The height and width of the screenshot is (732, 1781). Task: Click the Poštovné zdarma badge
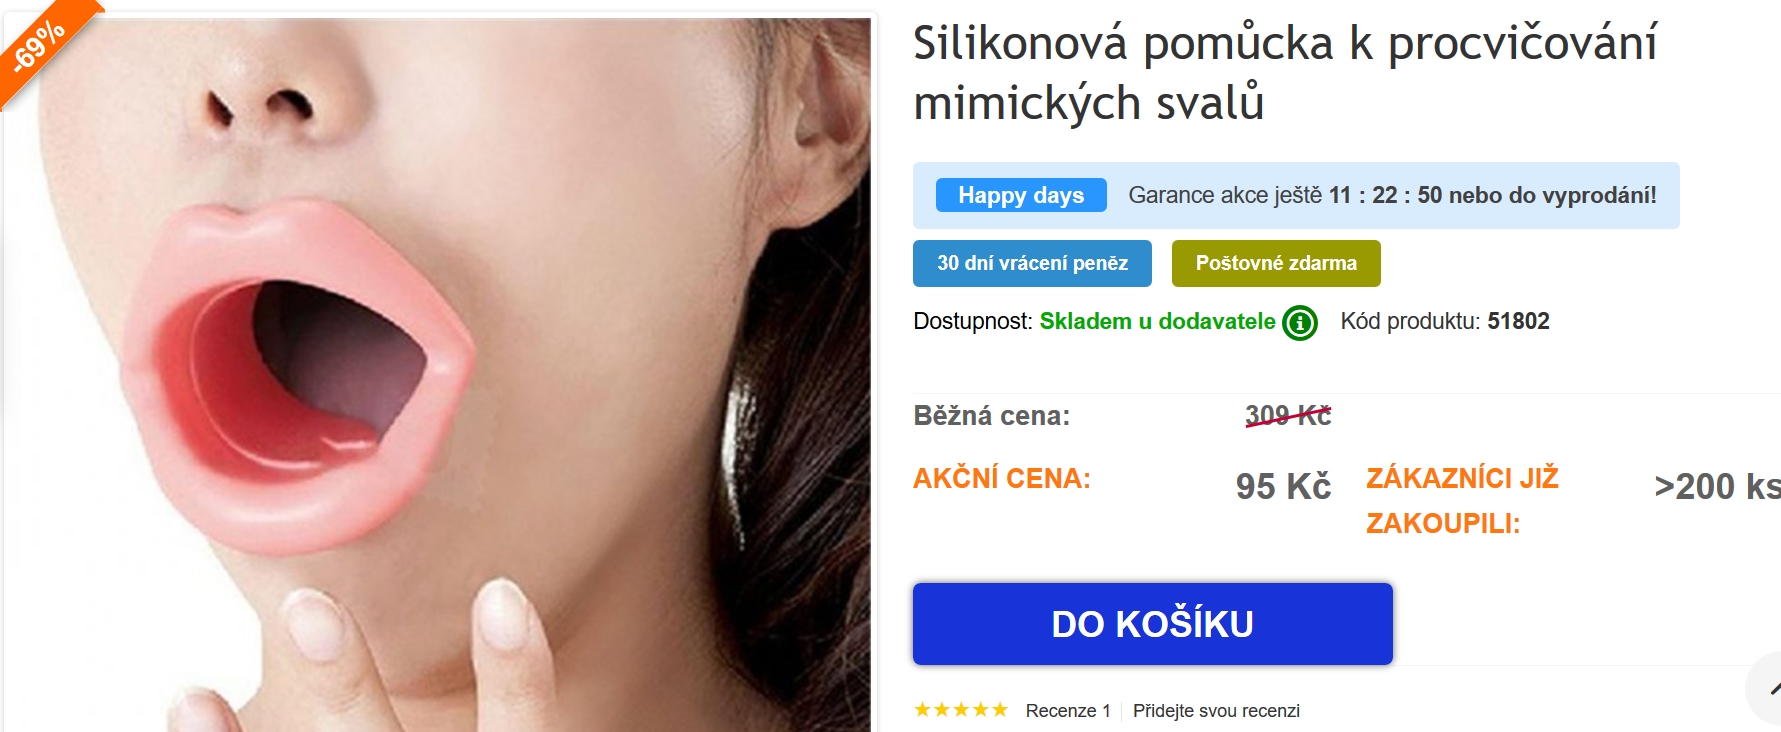tap(1276, 263)
